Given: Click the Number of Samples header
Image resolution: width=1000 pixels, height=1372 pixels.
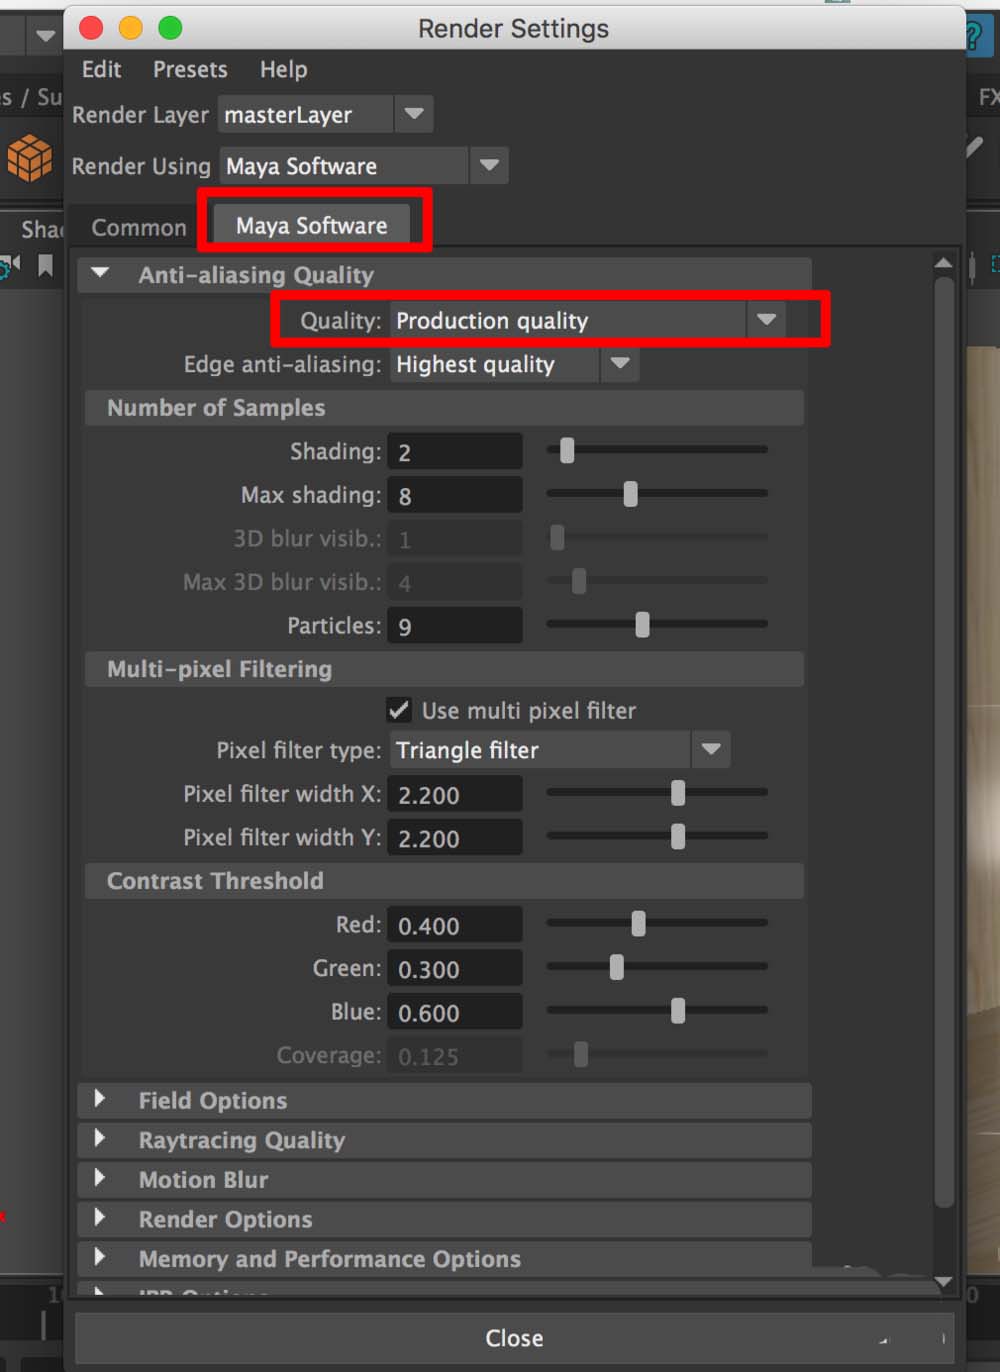Looking at the screenshot, I should [444, 407].
